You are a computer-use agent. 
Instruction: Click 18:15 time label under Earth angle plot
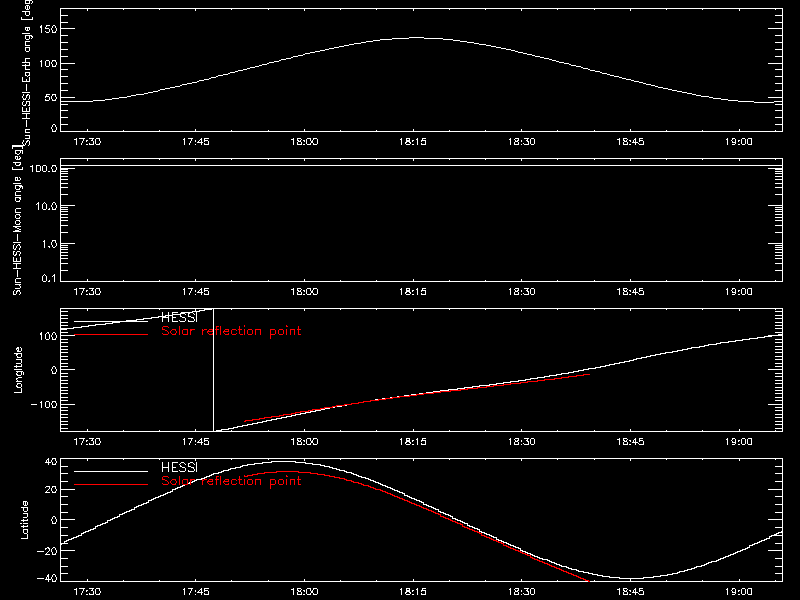[x=413, y=142]
